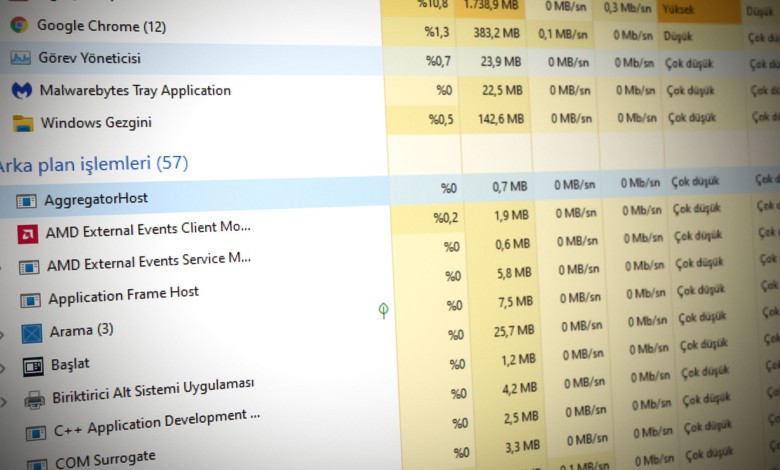Click the 23,9 MB memory value
780x470 pixels.
coord(500,61)
